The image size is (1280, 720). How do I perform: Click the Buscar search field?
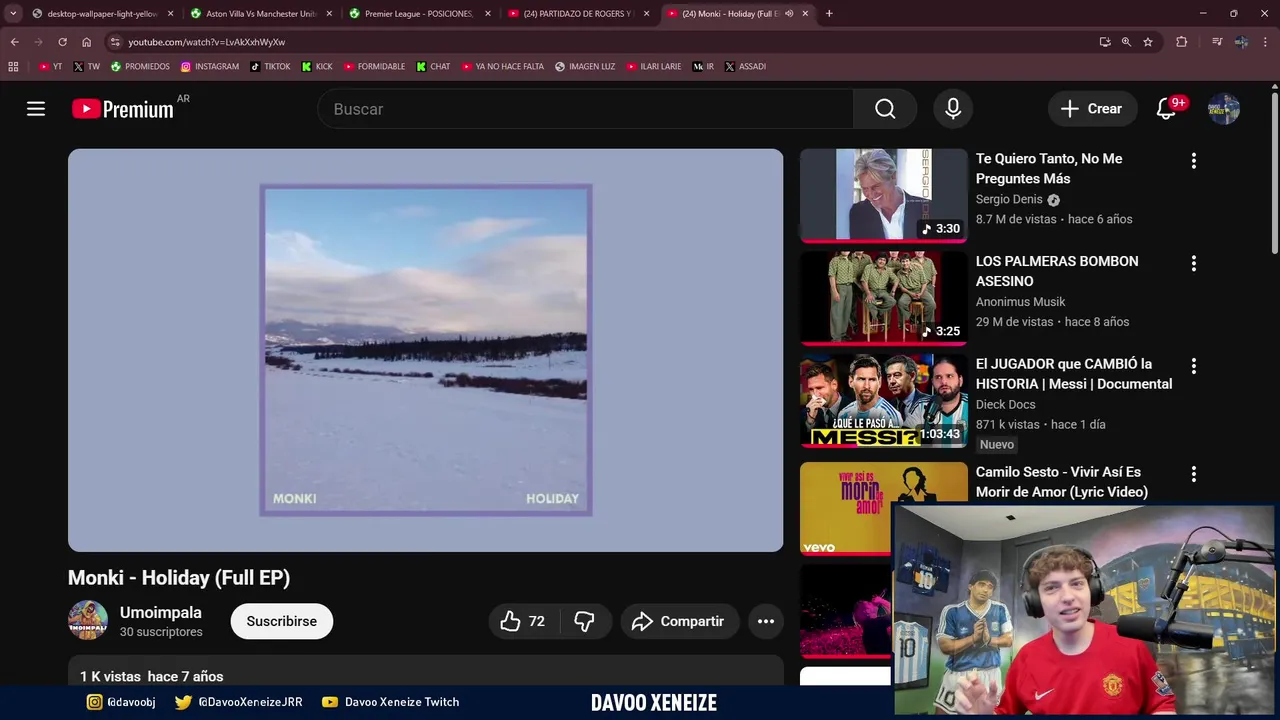click(x=586, y=109)
